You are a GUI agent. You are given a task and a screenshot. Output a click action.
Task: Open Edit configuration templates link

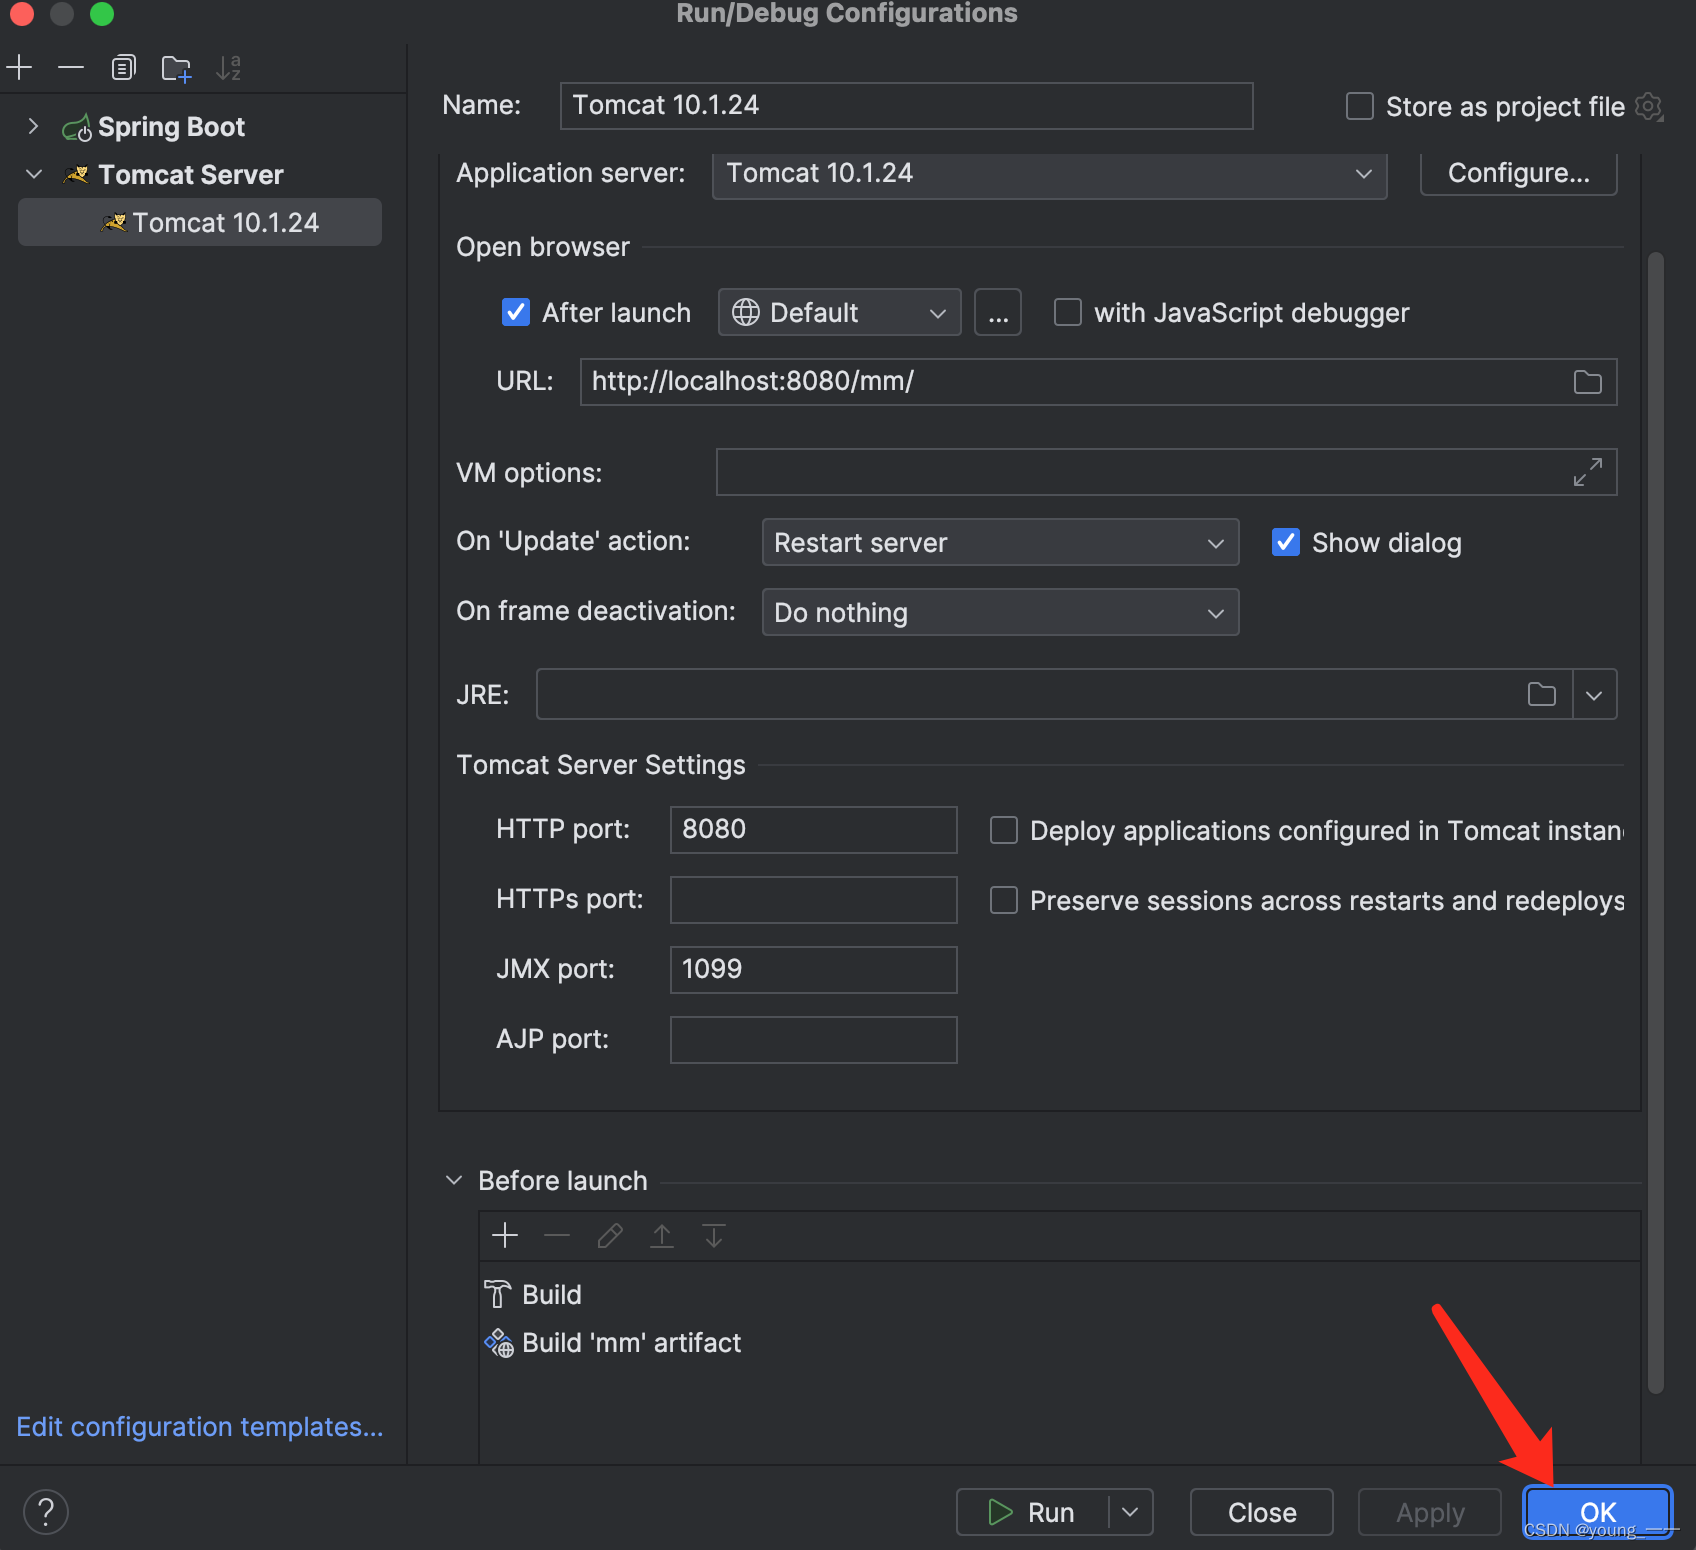[200, 1427]
